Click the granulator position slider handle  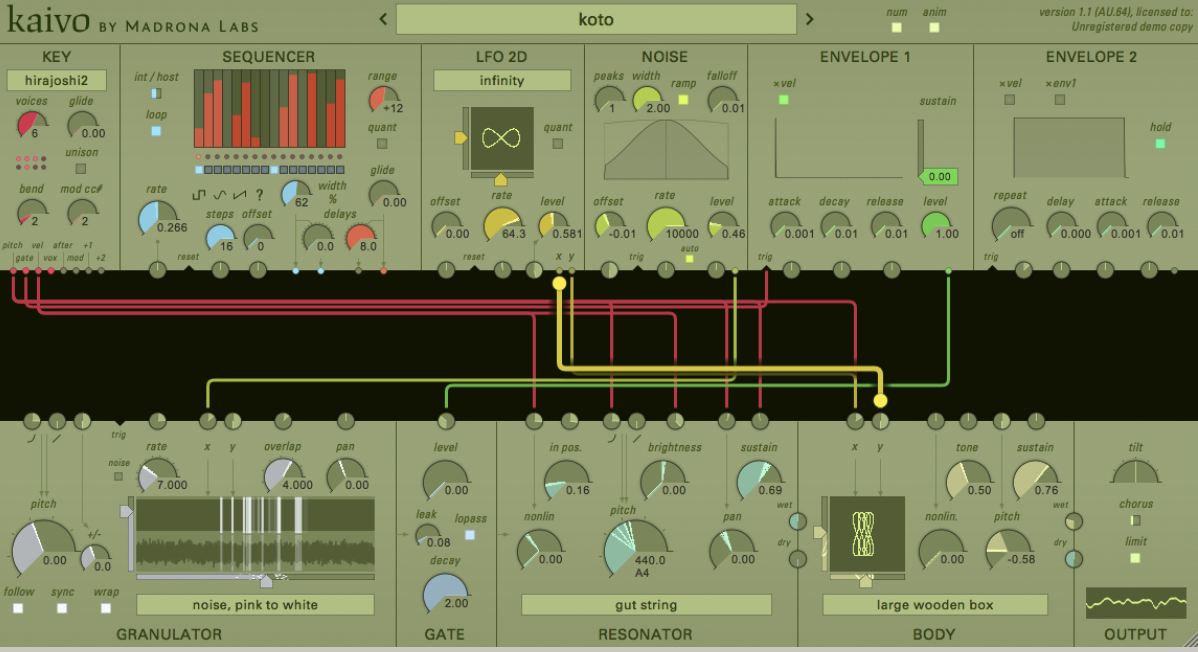point(266,582)
